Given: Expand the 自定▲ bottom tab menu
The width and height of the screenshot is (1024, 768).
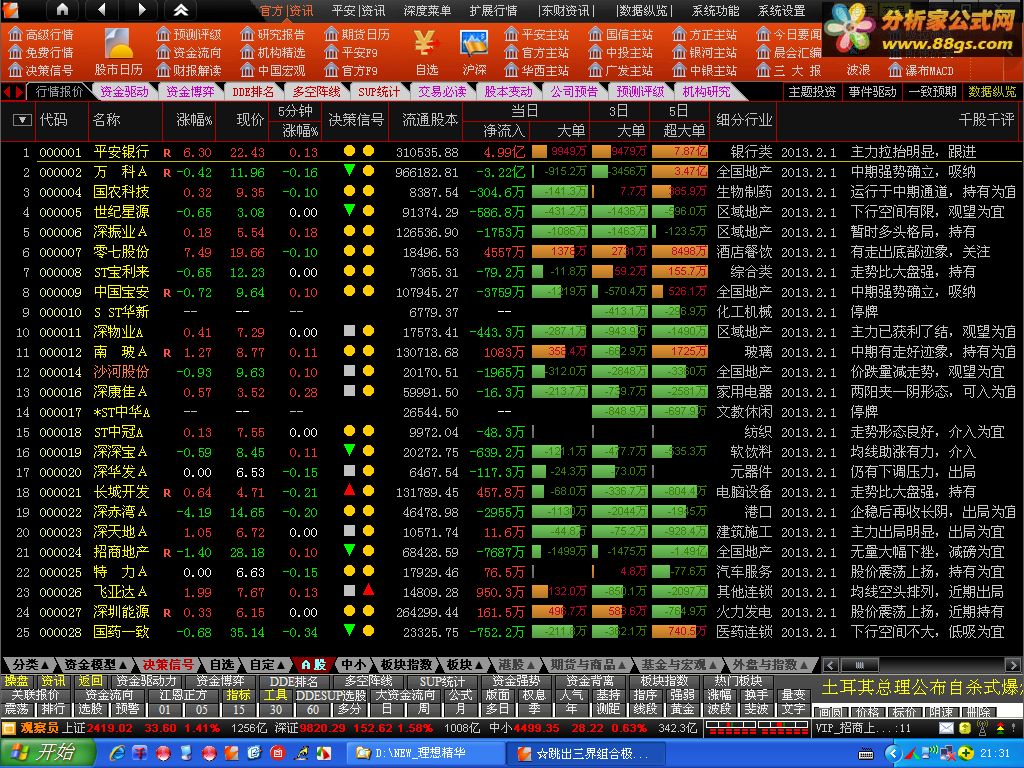Looking at the screenshot, I should point(268,665).
